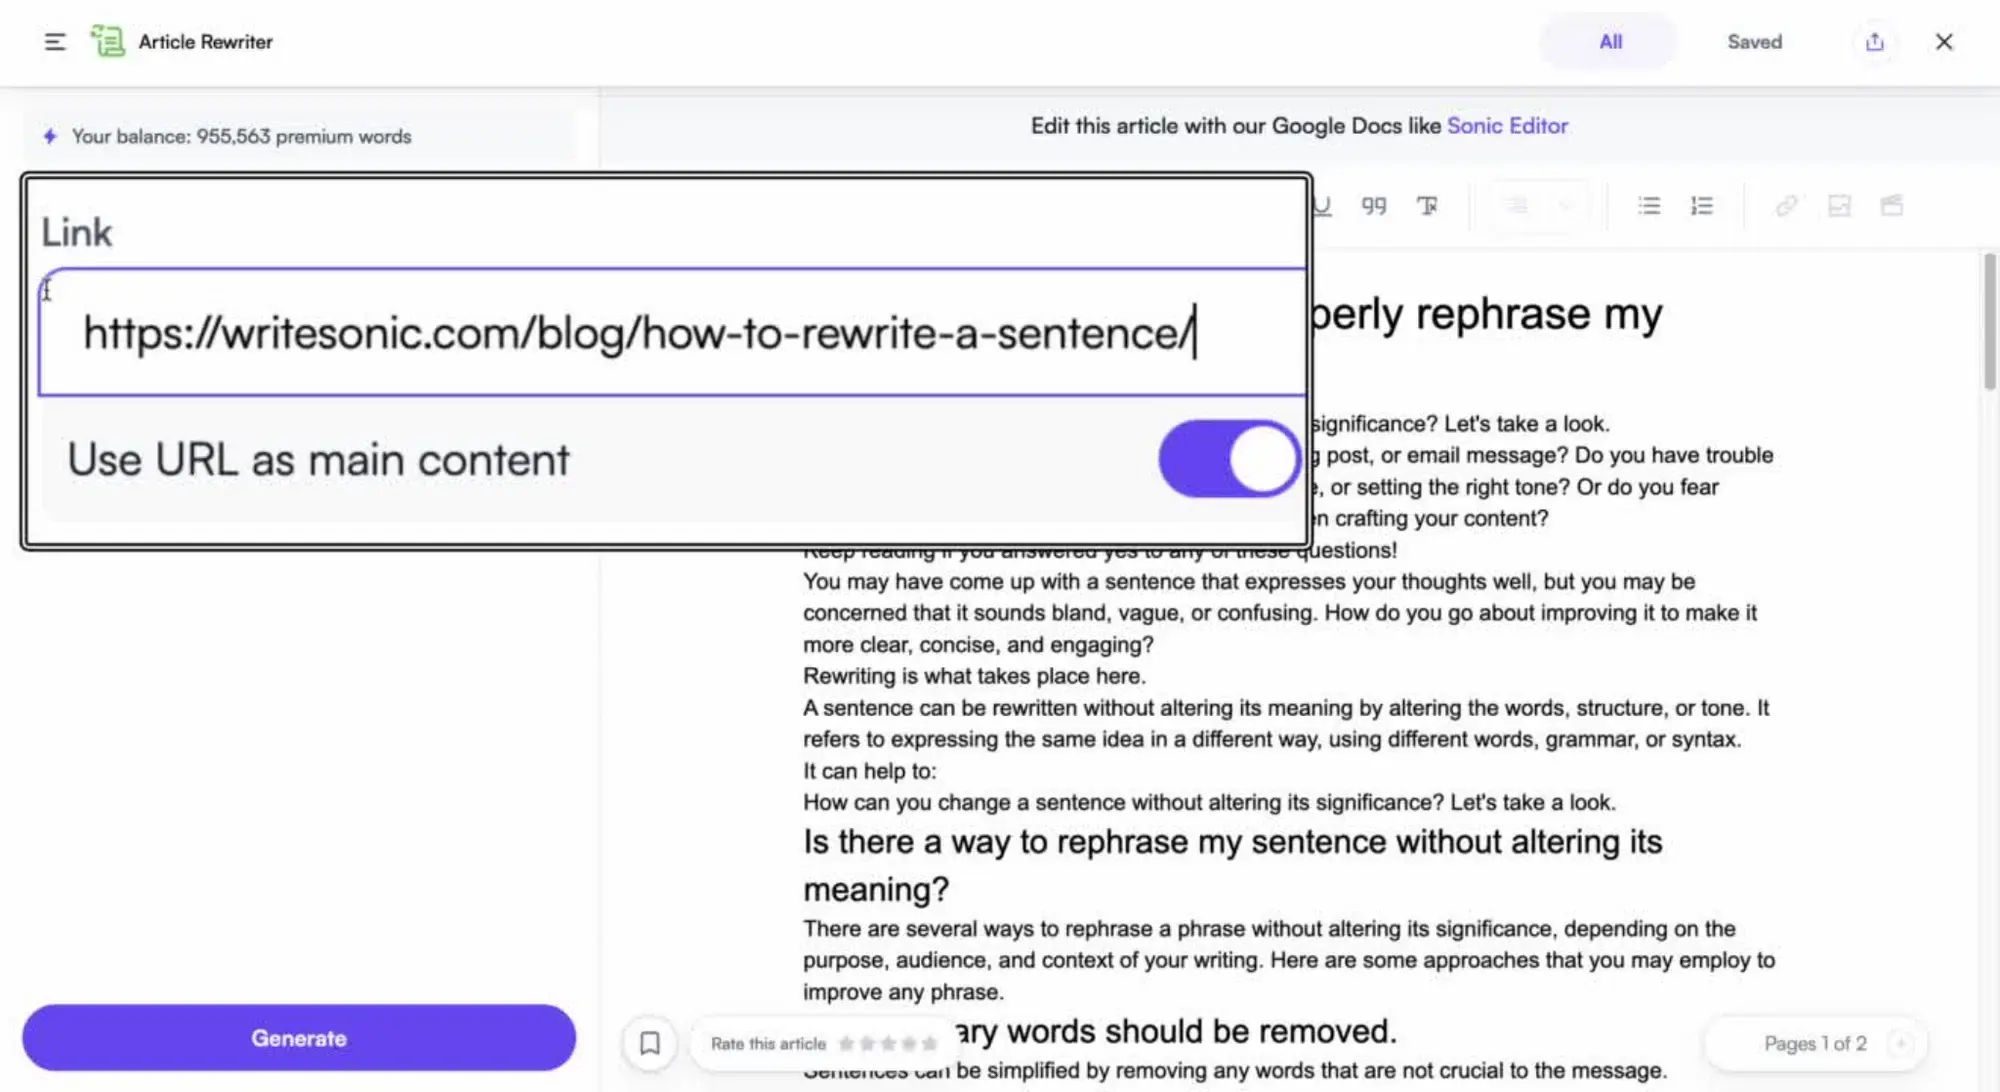Open the export/share options at top right
This screenshot has height=1092, width=2000.
tap(1875, 42)
